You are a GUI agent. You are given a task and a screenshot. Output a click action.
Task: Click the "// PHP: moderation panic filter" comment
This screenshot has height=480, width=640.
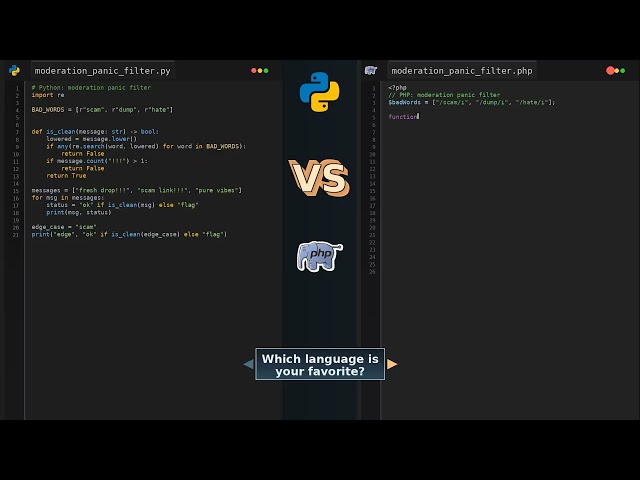444,95
